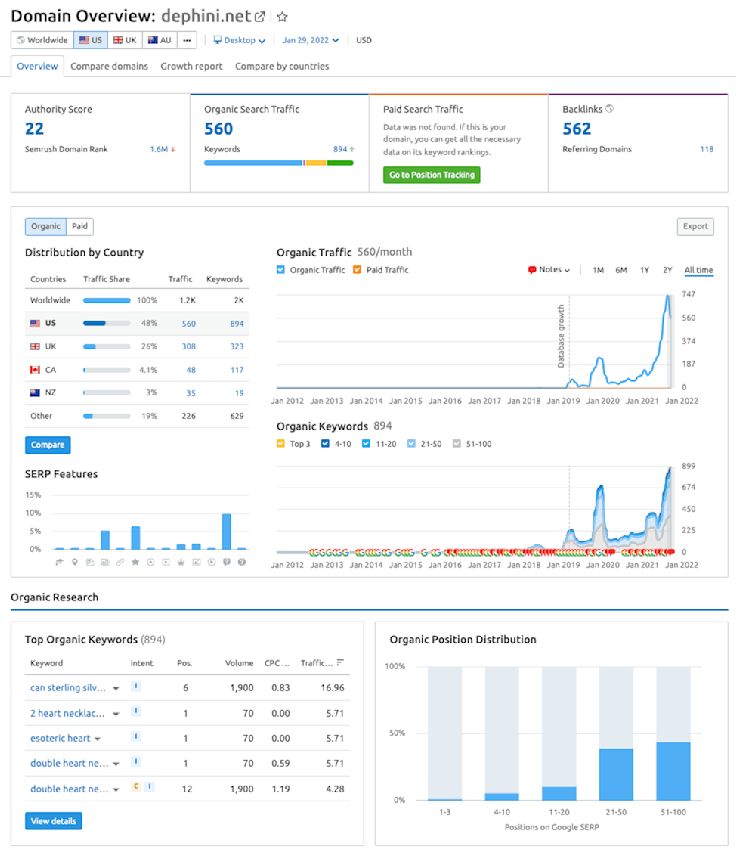Open the Desktop device dropdown
Viewport: 736px width, 852px height.
click(240, 40)
